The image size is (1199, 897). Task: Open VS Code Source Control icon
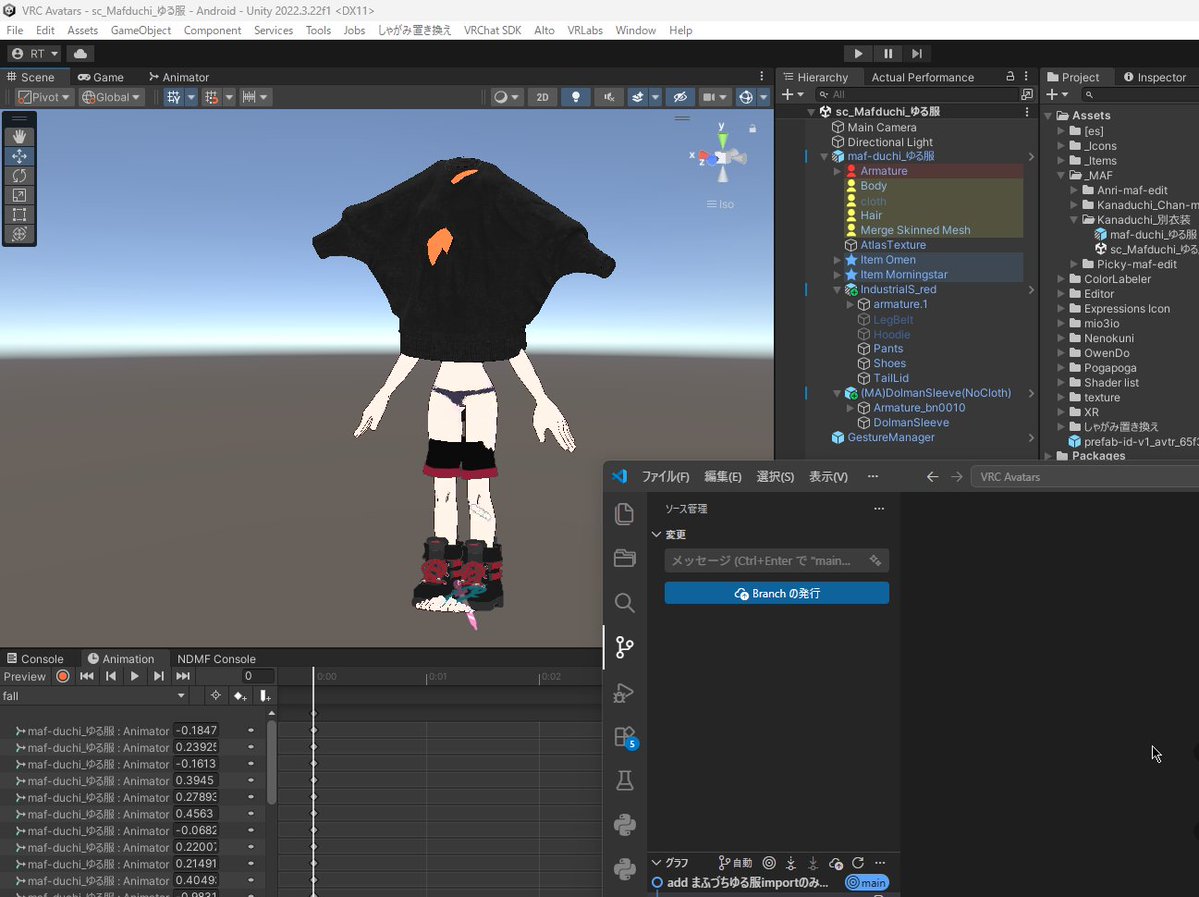[625, 648]
